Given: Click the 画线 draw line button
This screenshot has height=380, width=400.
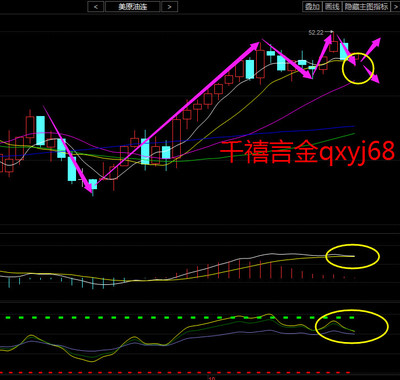Looking at the screenshot, I should point(332,6).
